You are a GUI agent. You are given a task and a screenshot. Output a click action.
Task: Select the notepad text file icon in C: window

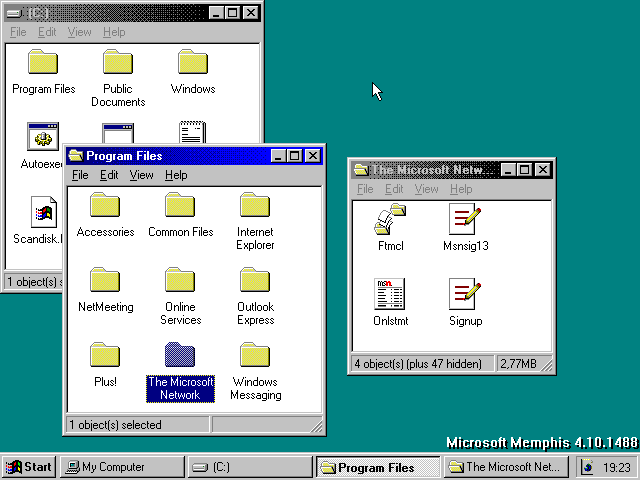point(192,132)
